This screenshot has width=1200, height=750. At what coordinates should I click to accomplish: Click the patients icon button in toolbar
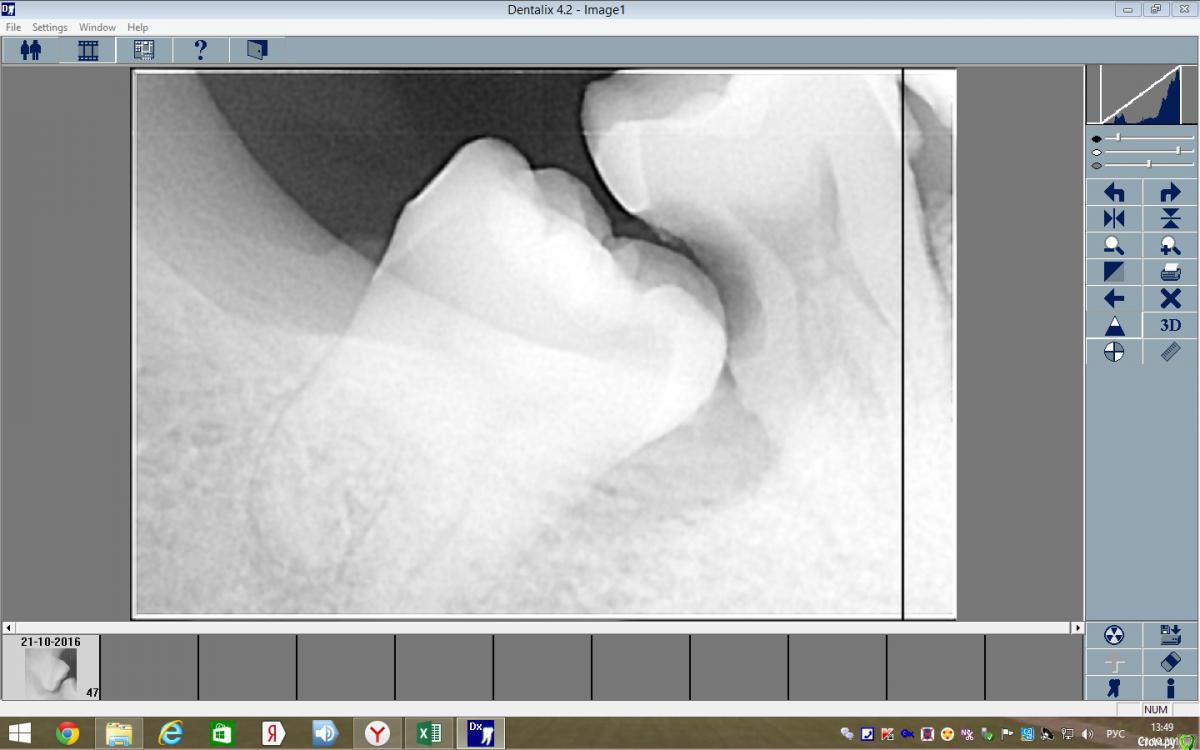(x=31, y=50)
